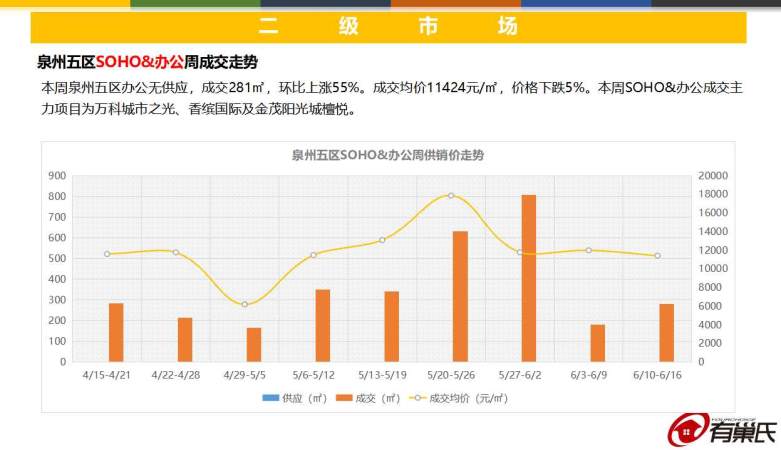Screen dimensions: 781x450
Task: Click the x-axis label 4/22-4/28
Action: (x=176, y=375)
